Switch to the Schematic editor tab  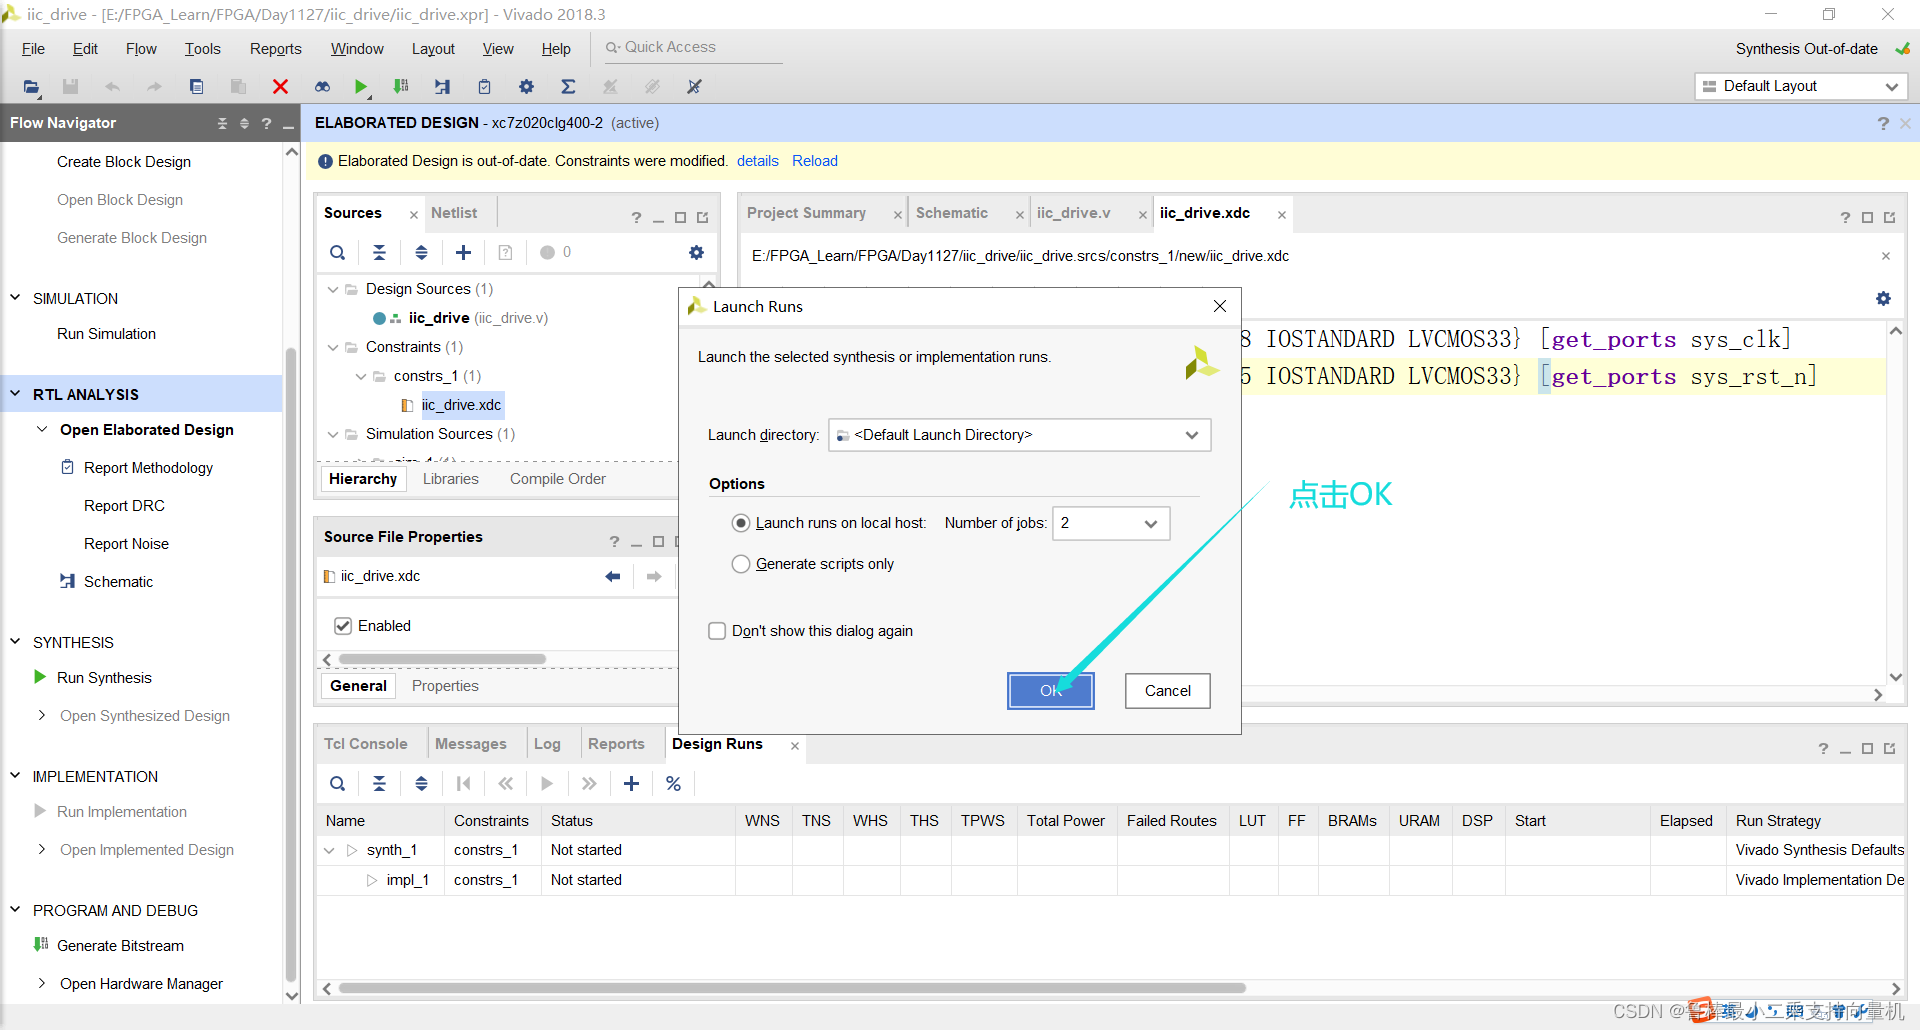coord(952,213)
